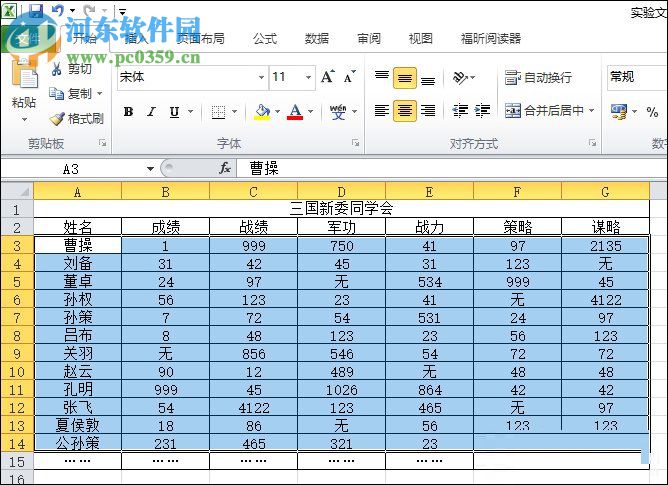Click the Copy icon

(57, 93)
